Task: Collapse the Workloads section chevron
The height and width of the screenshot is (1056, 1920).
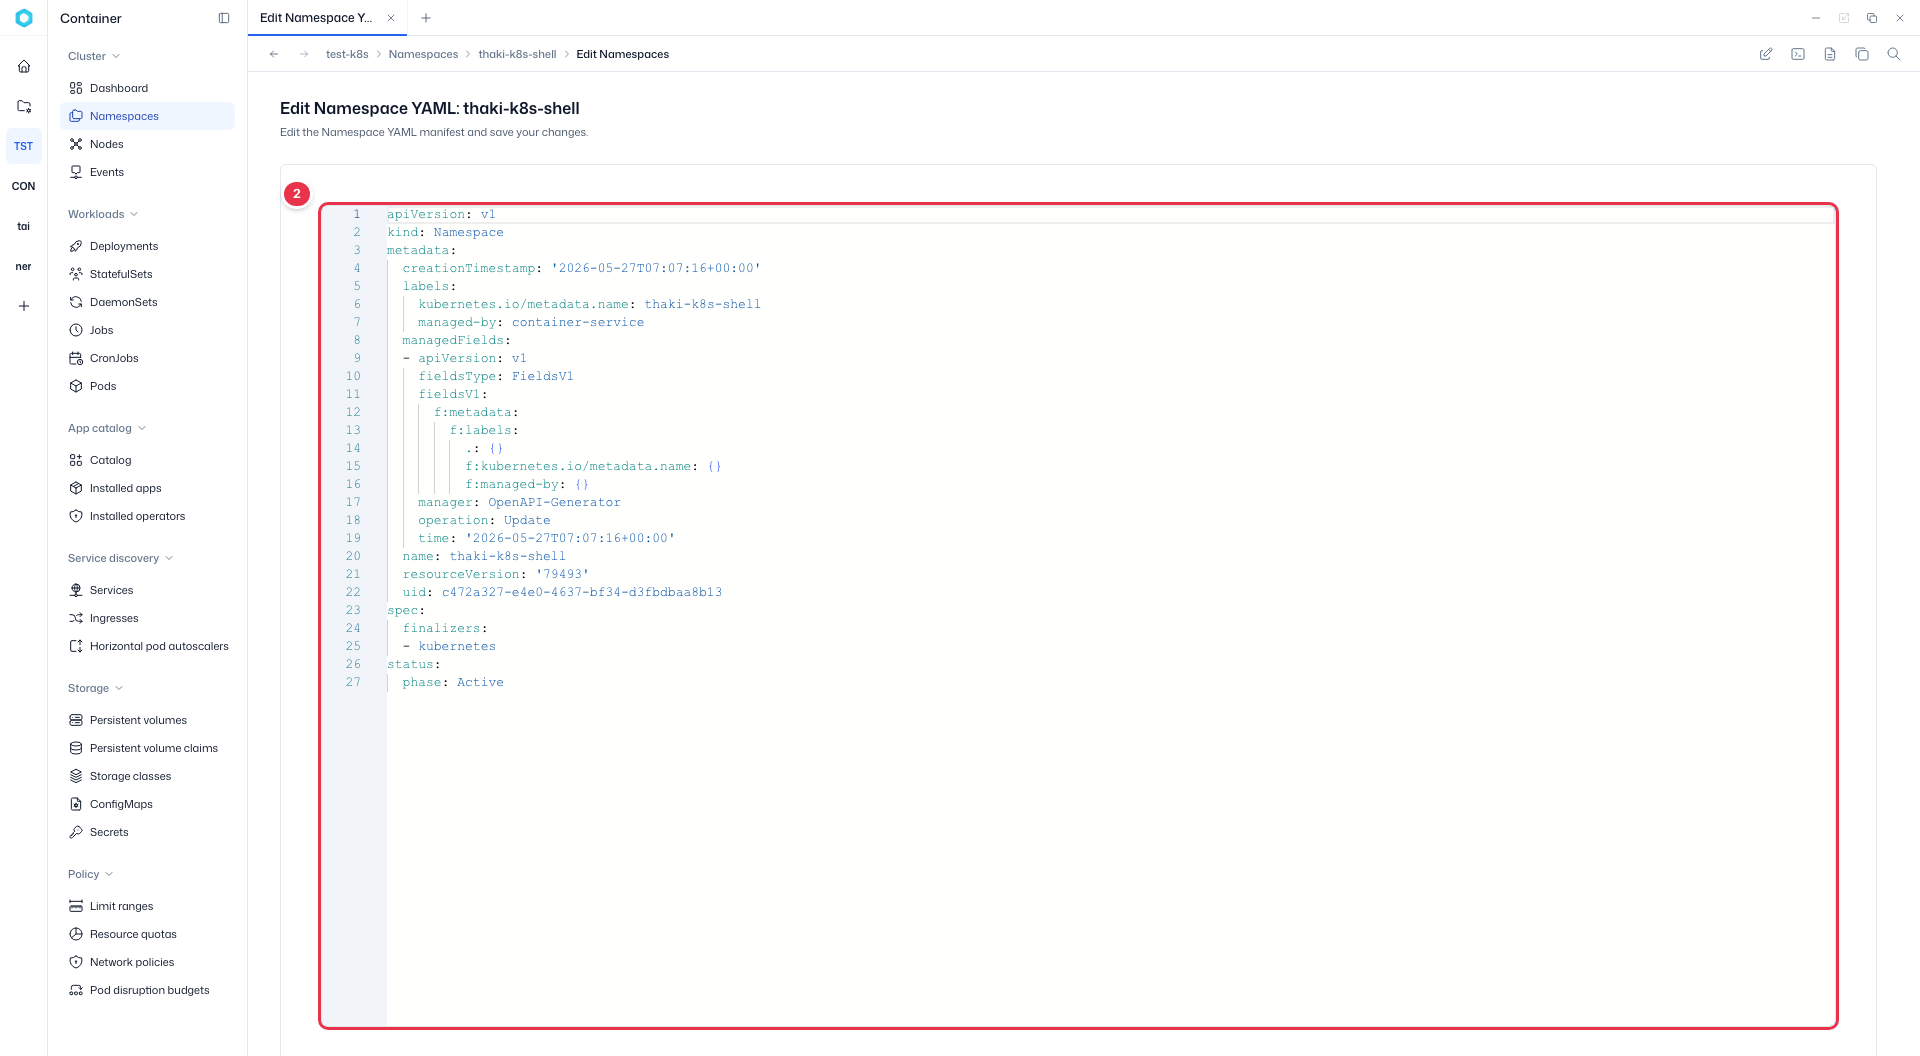Action: point(134,214)
